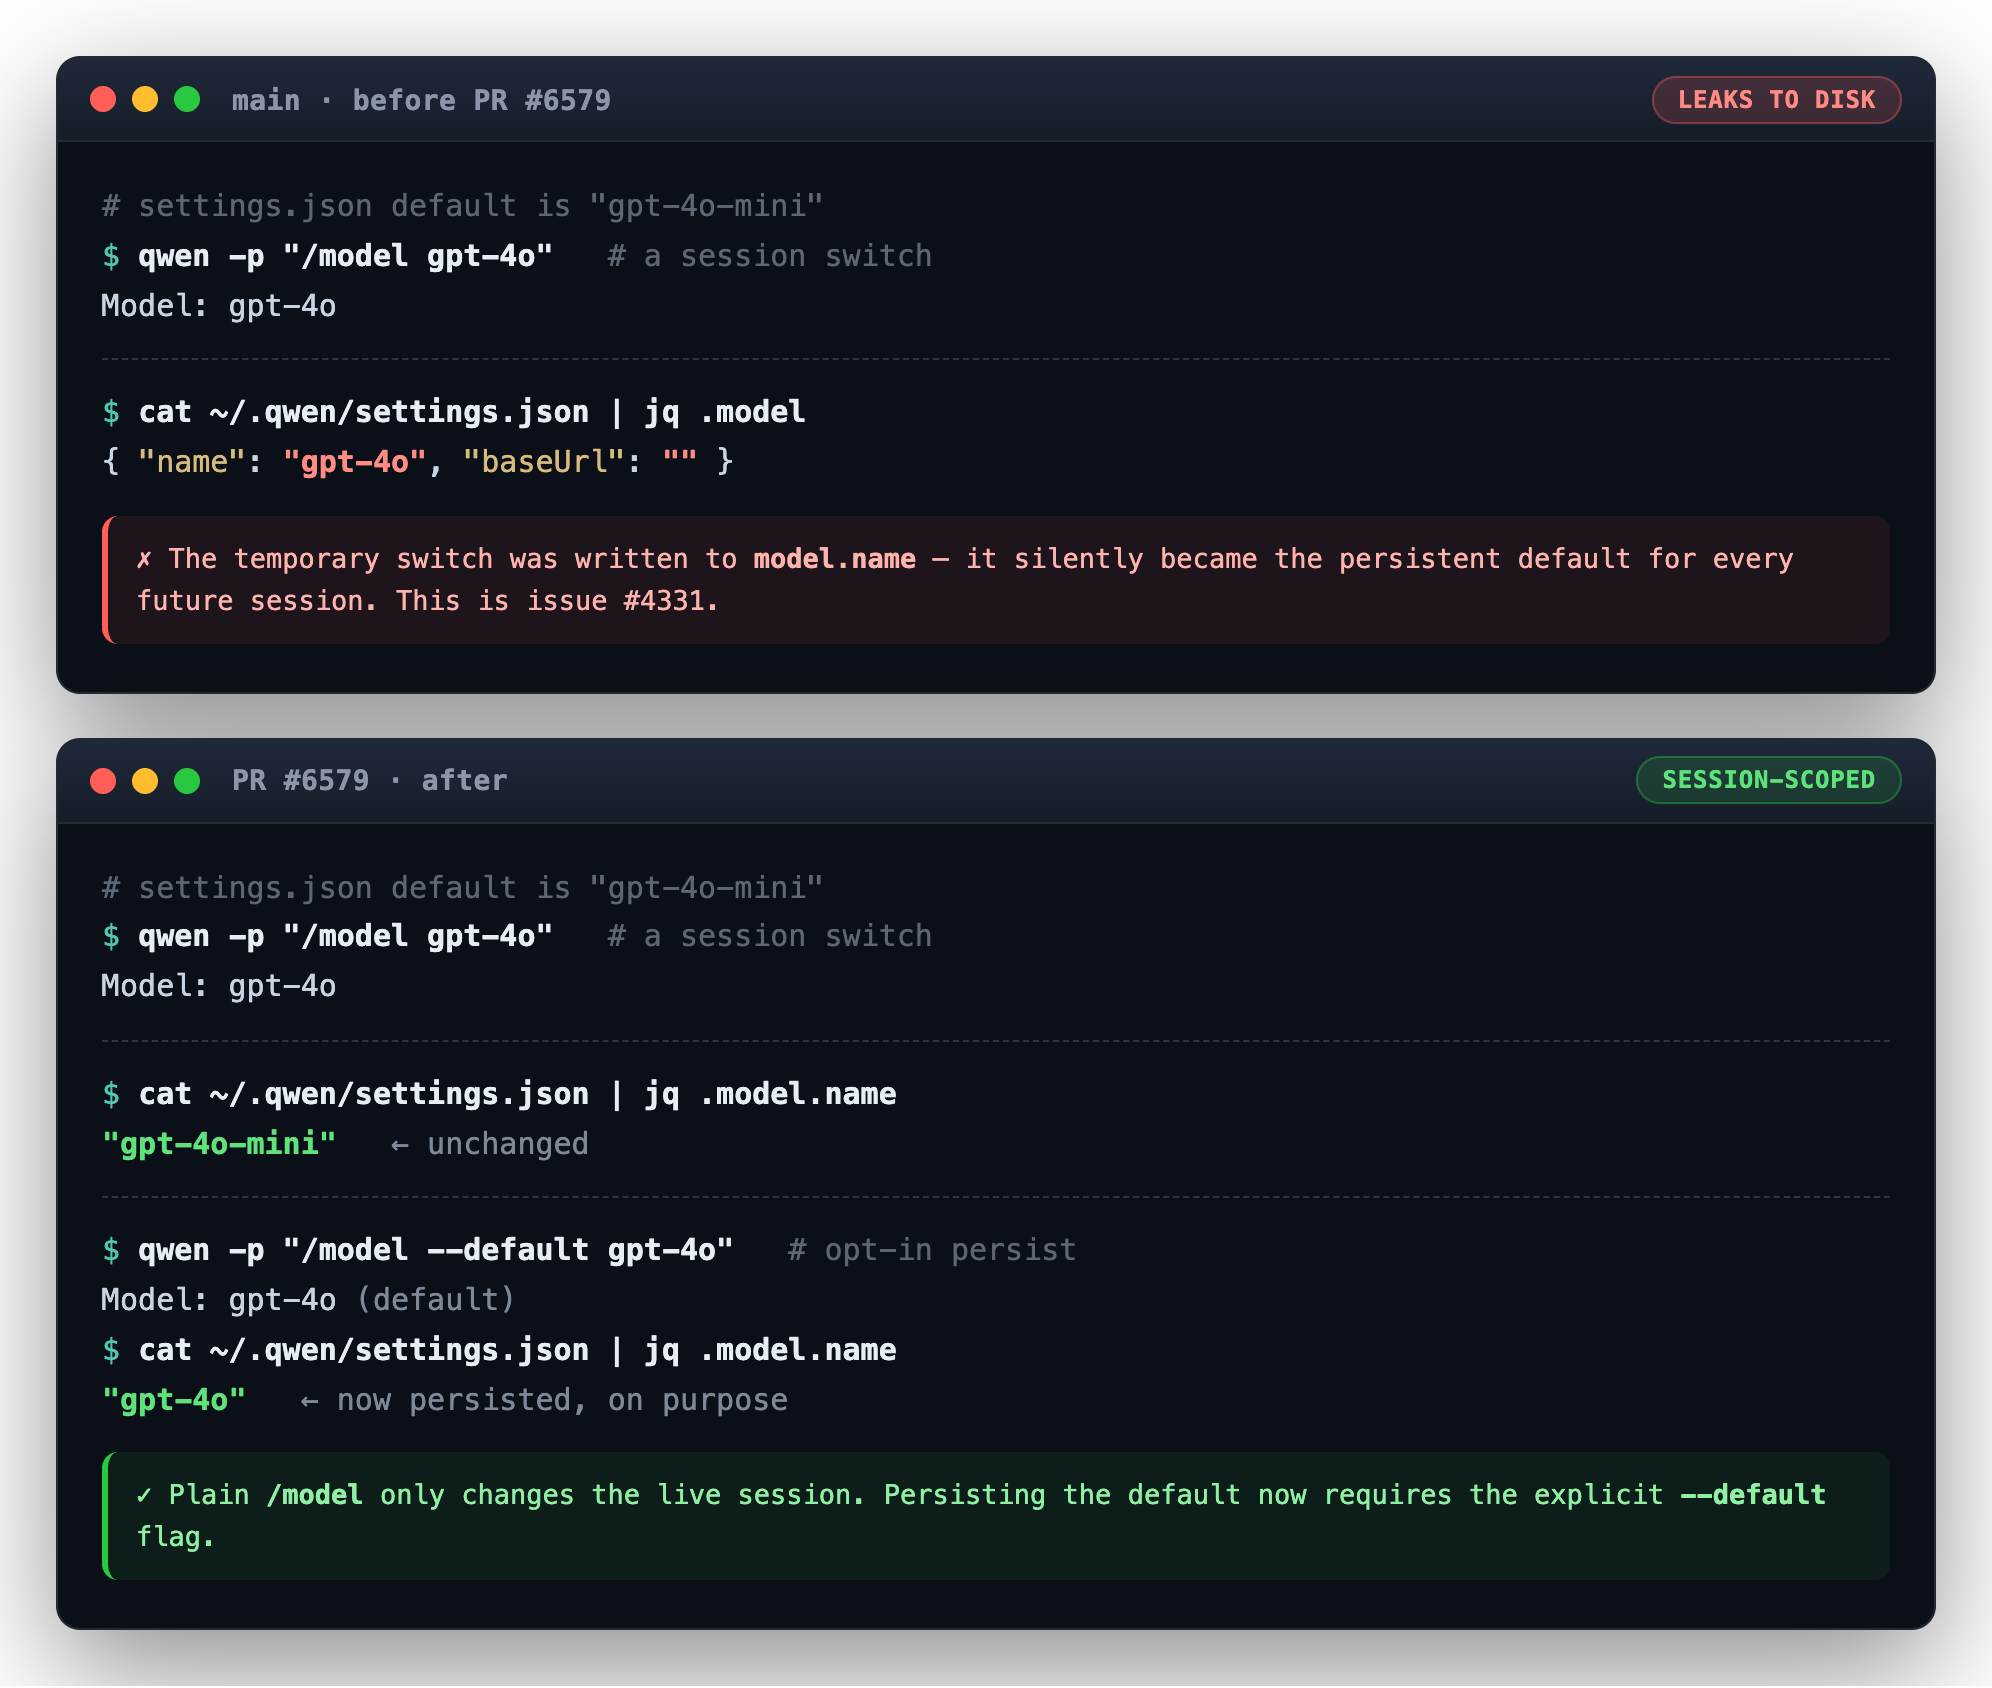
Task: Maximize the "main · before PR #6579" window with green dot
Action: 187,100
